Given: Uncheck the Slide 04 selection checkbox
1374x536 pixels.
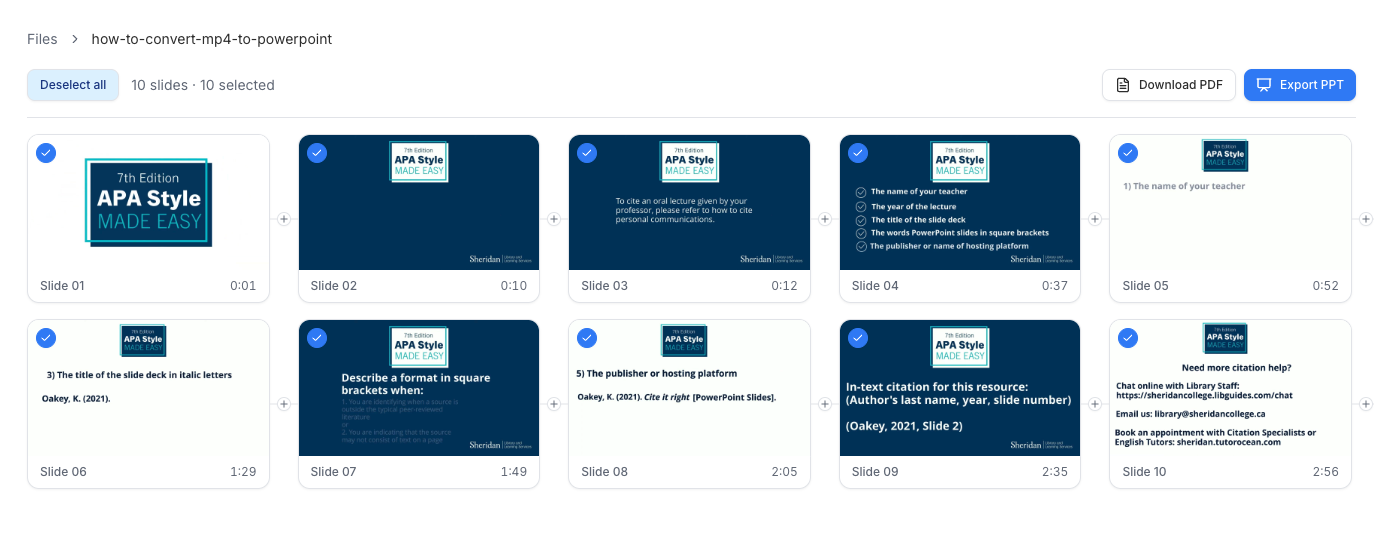Looking at the screenshot, I should (x=858, y=153).
